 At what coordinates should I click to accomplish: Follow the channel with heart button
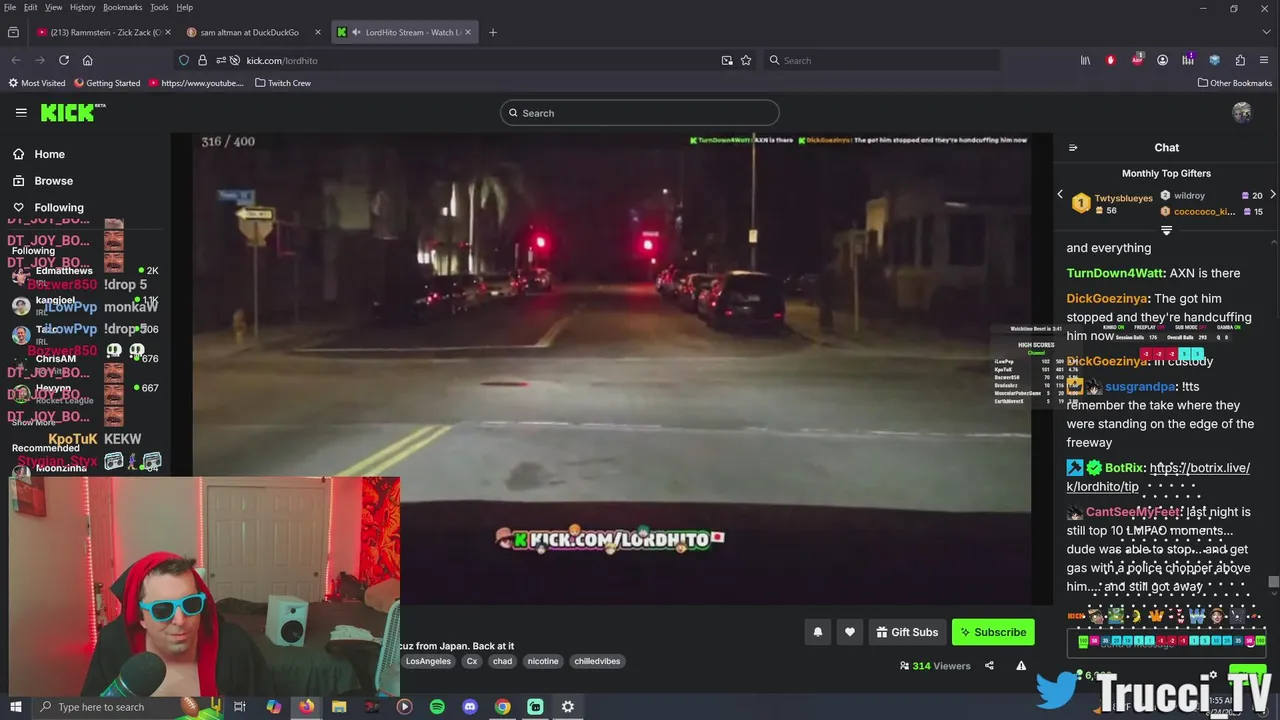850,632
